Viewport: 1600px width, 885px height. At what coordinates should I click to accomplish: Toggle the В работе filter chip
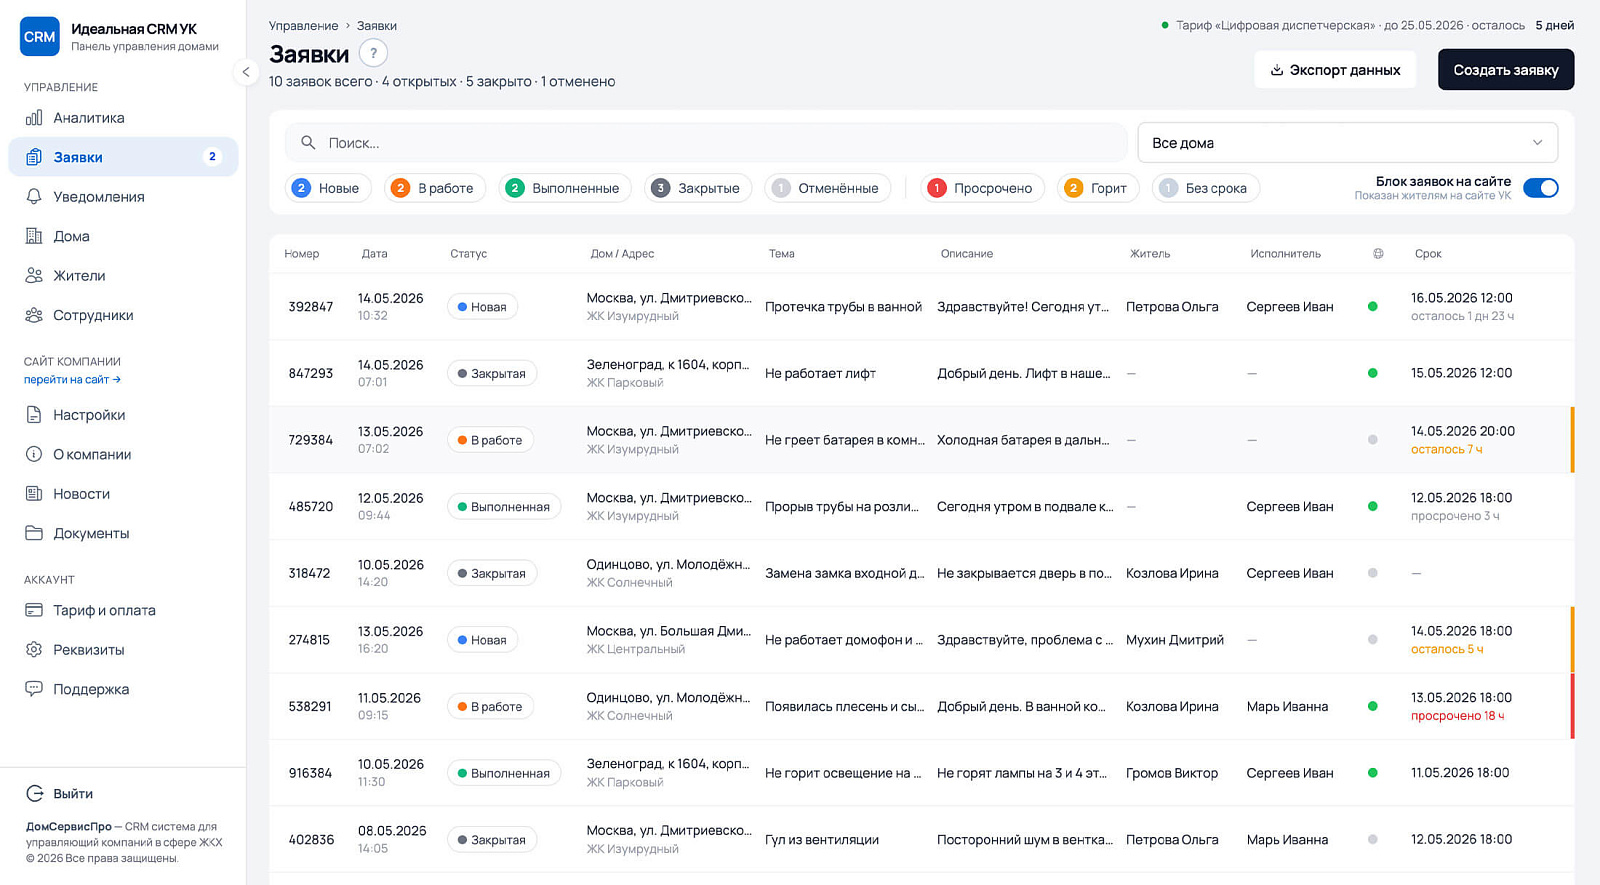(x=435, y=188)
